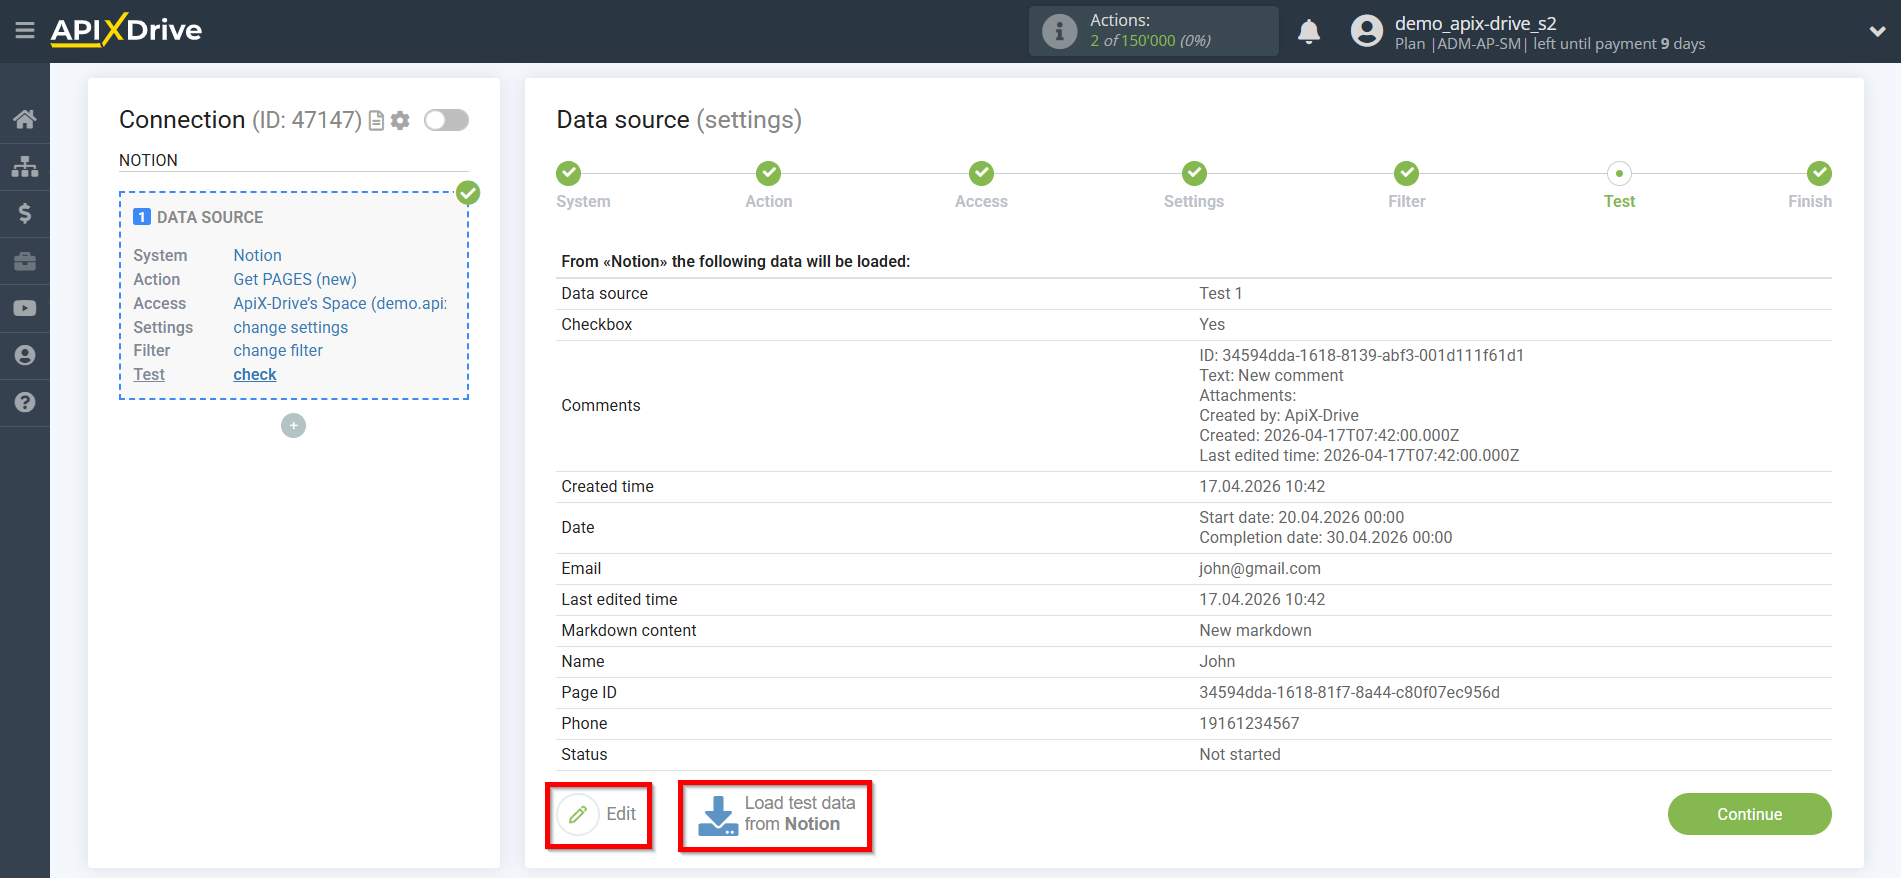Open the user profile sidebar icon
The image size is (1901, 878).
point(25,355)
